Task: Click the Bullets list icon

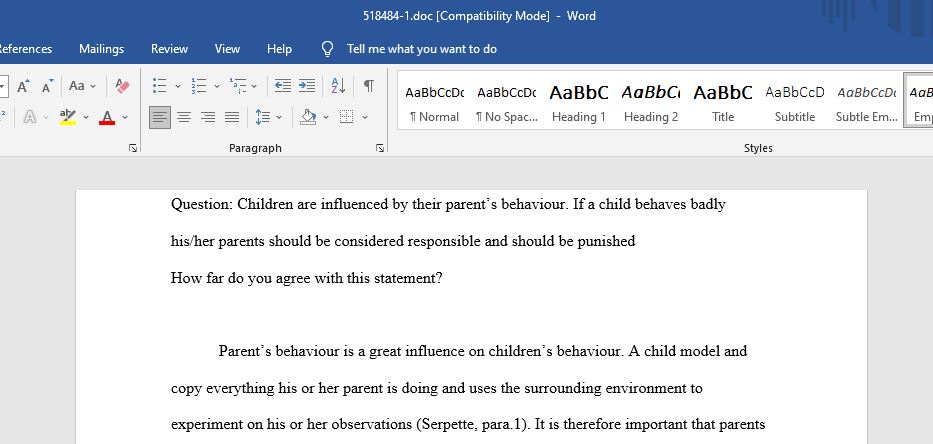Action: [x=159, y=86]
